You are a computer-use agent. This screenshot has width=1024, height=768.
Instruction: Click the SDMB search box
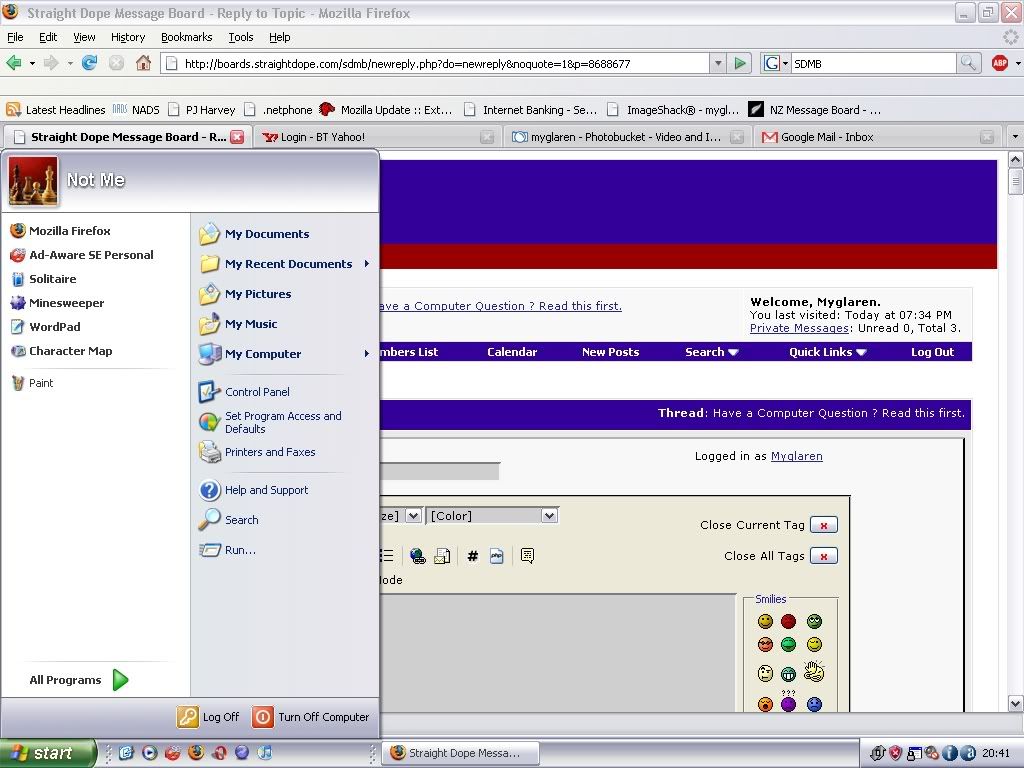[873, 63]
